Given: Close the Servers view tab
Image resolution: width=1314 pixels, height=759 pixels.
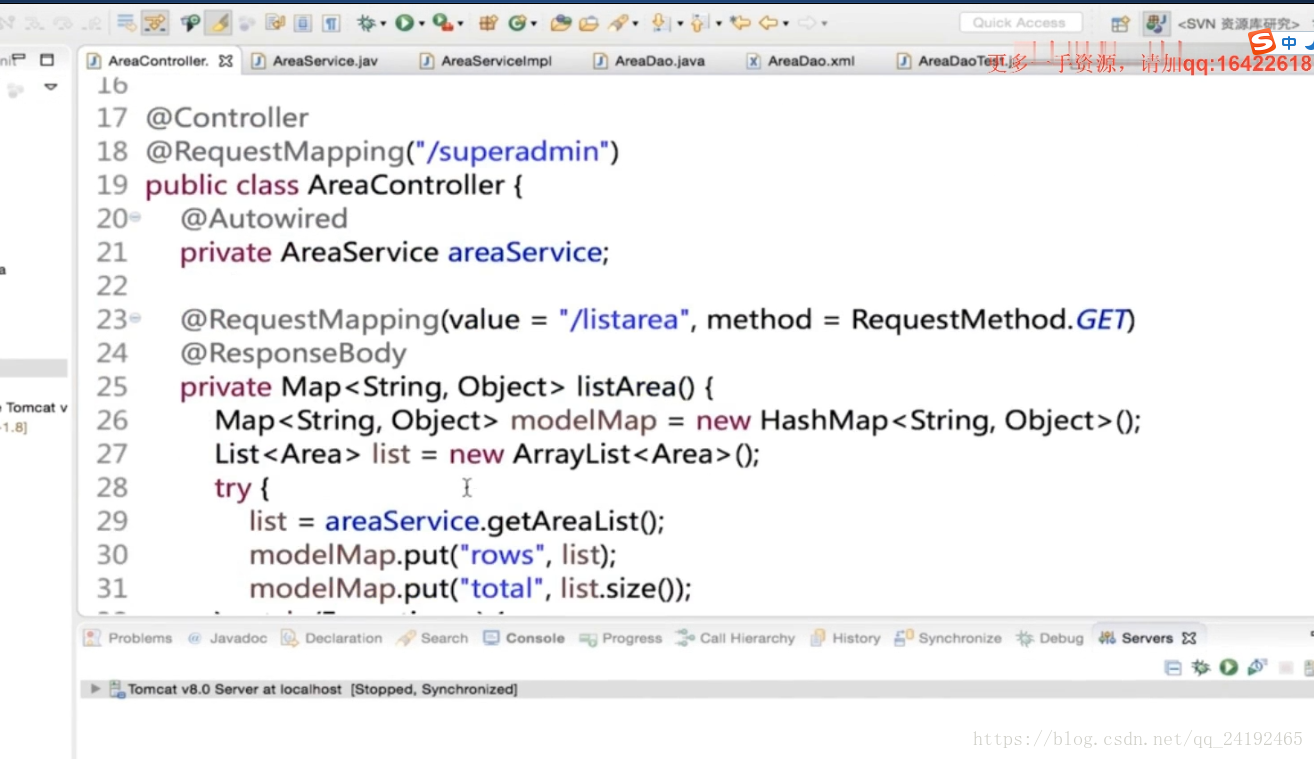Looking at the screenshot, I should coord(1189,638).
